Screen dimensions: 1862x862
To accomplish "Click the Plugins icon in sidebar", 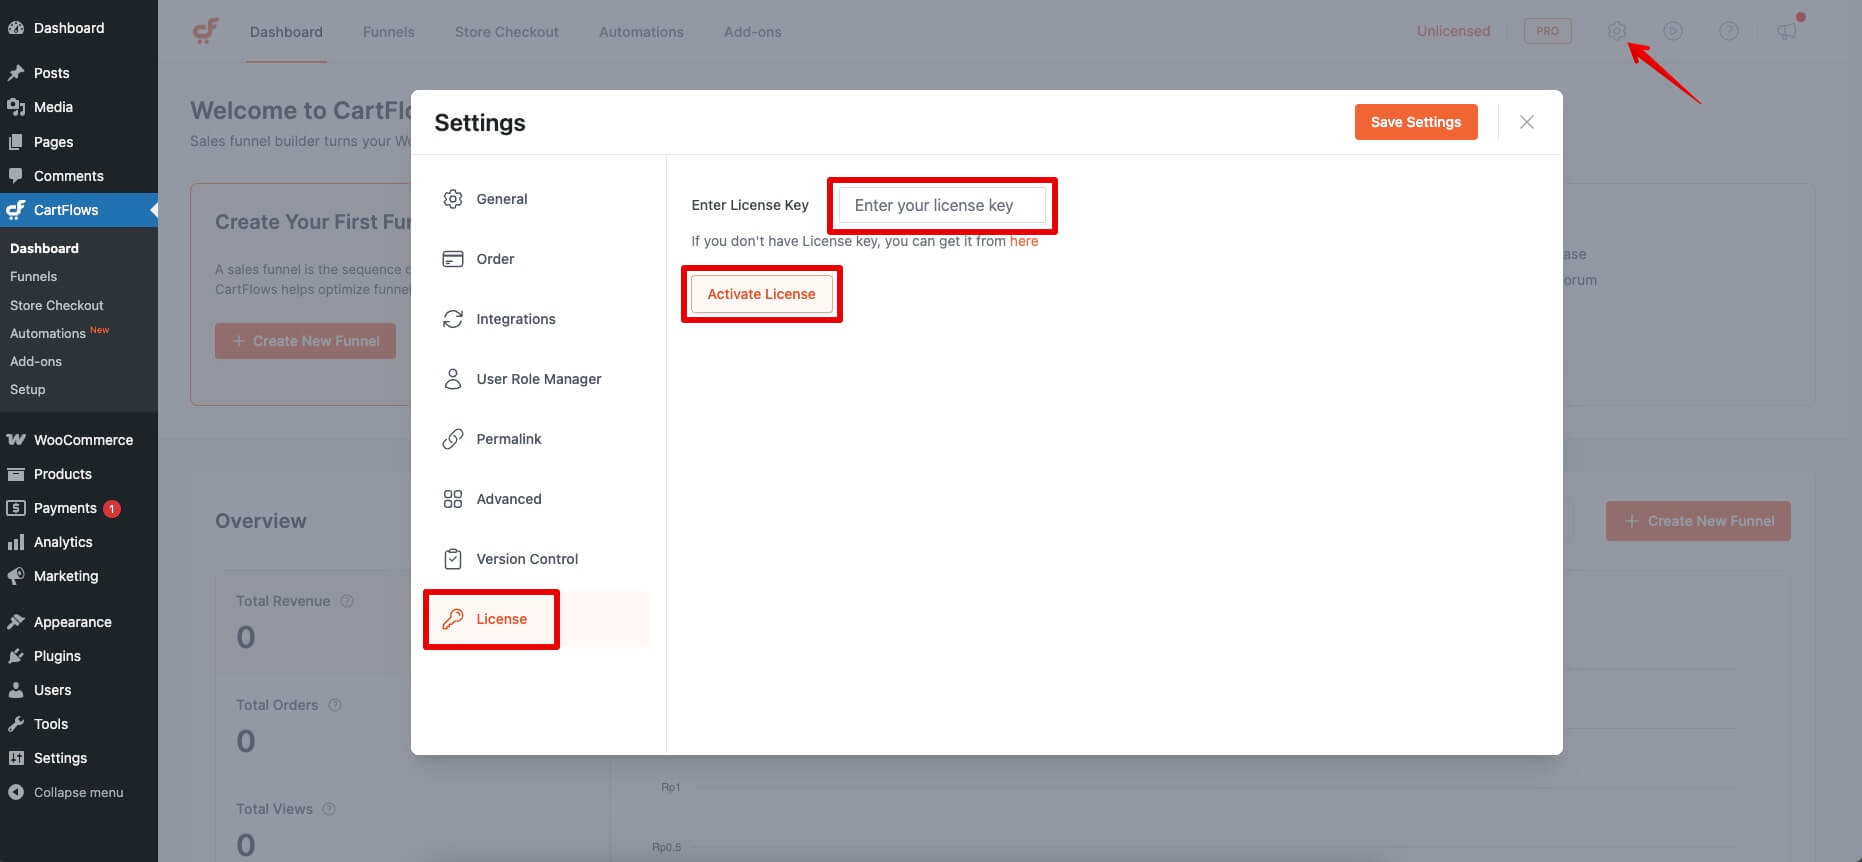I will [16, 656].
